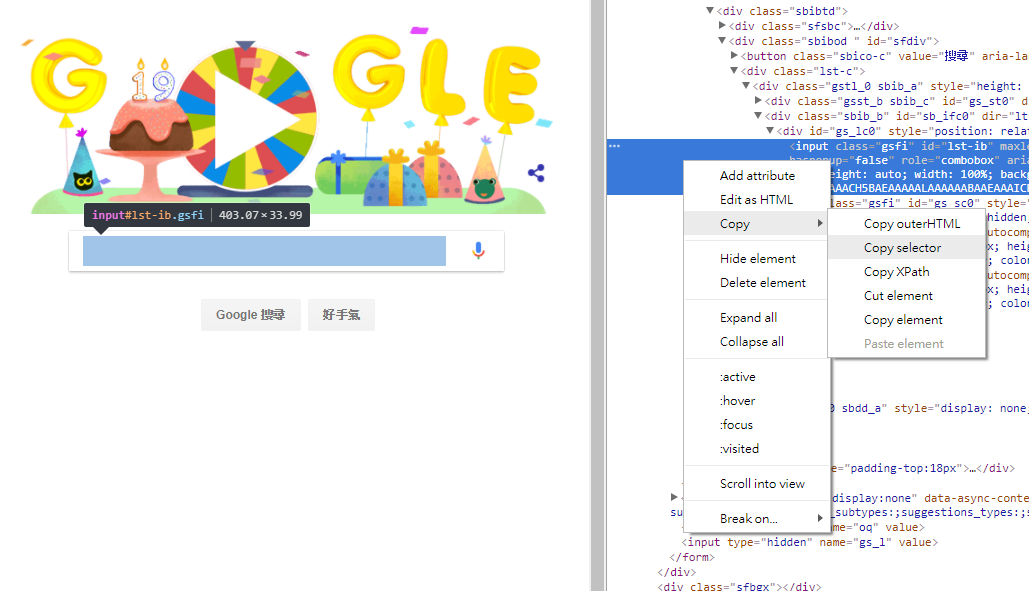This screenshot has height=591, width=1029.
Task: Collapse the div id sfdiv node
Action: (x=722, y=41)
